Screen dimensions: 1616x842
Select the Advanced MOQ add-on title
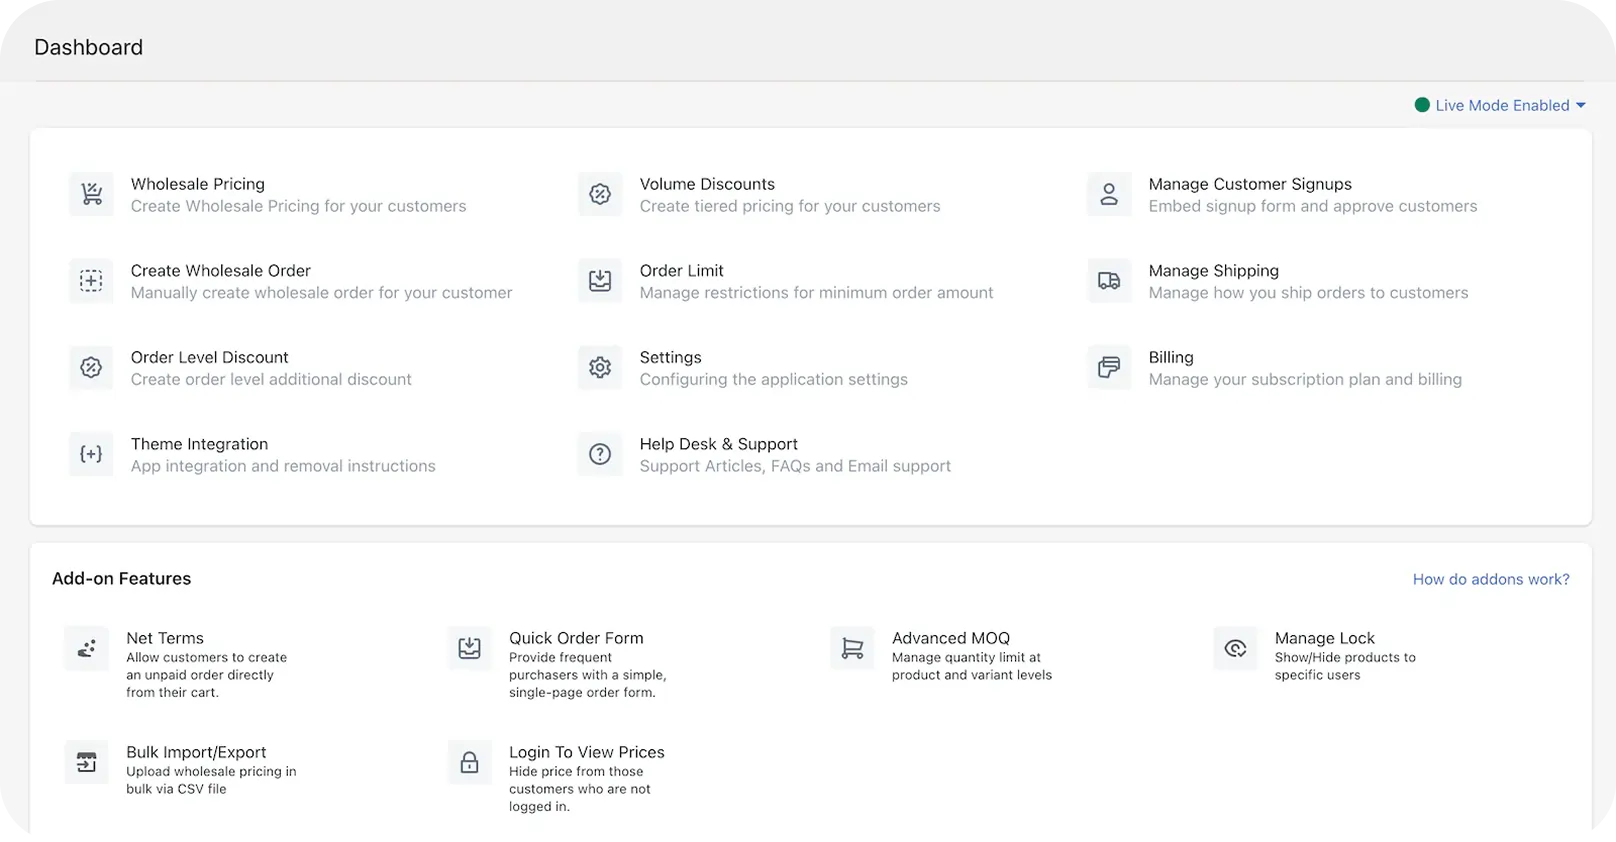[x=950, y=638]
